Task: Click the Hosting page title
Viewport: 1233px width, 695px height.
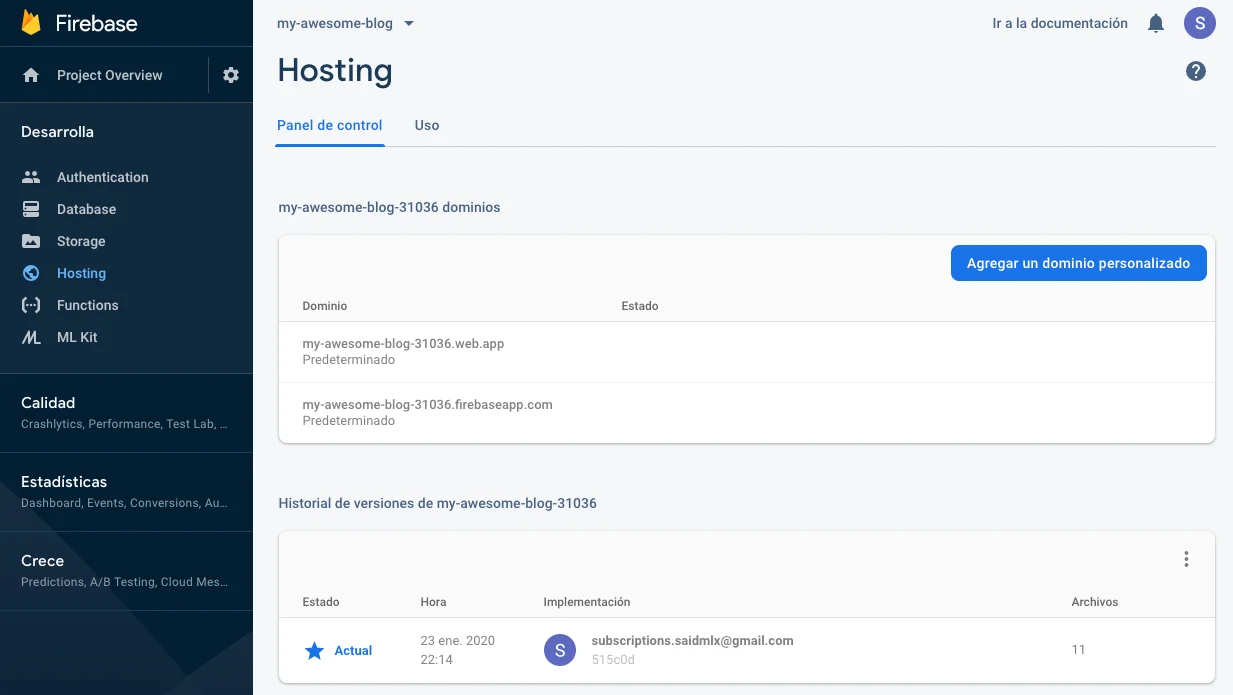Action: click(x=335, y=71)
